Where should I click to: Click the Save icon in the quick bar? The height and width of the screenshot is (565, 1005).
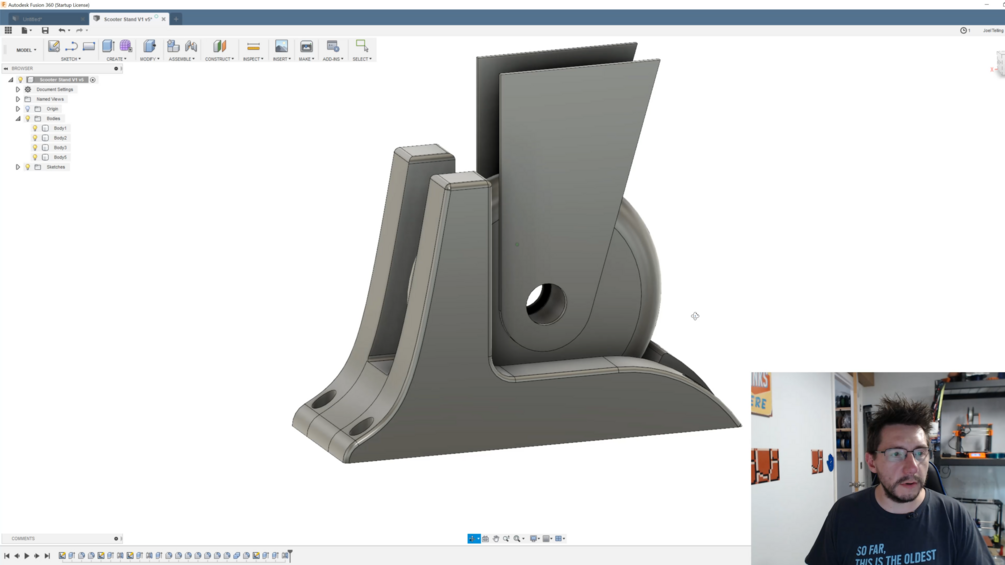point(45,30)
